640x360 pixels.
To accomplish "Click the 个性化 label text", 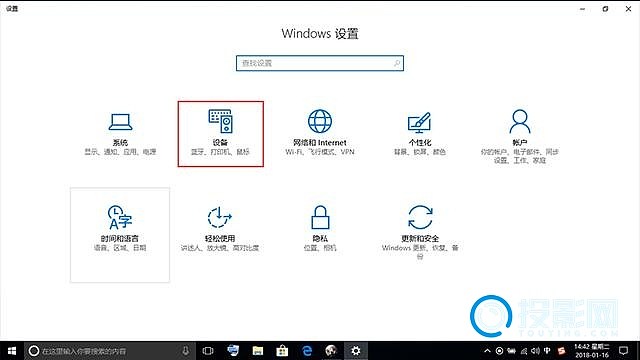I will click(420, 142).
